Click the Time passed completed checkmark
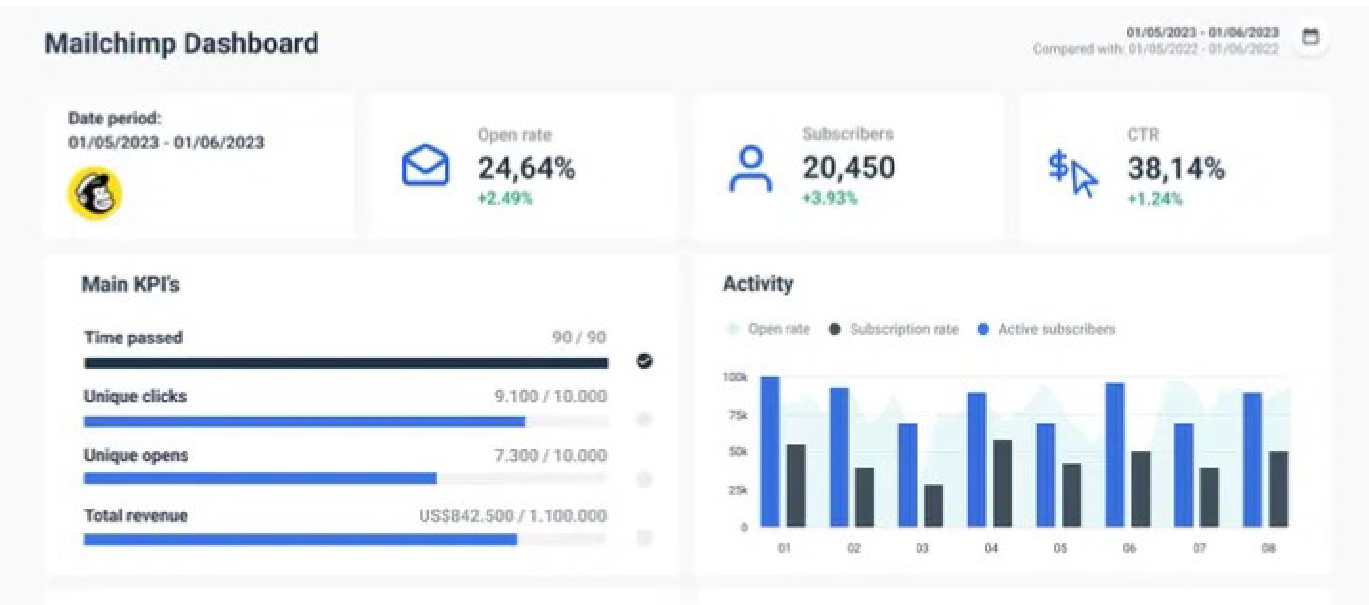Screen dimensions: 1369x605 tap(644, 361)
